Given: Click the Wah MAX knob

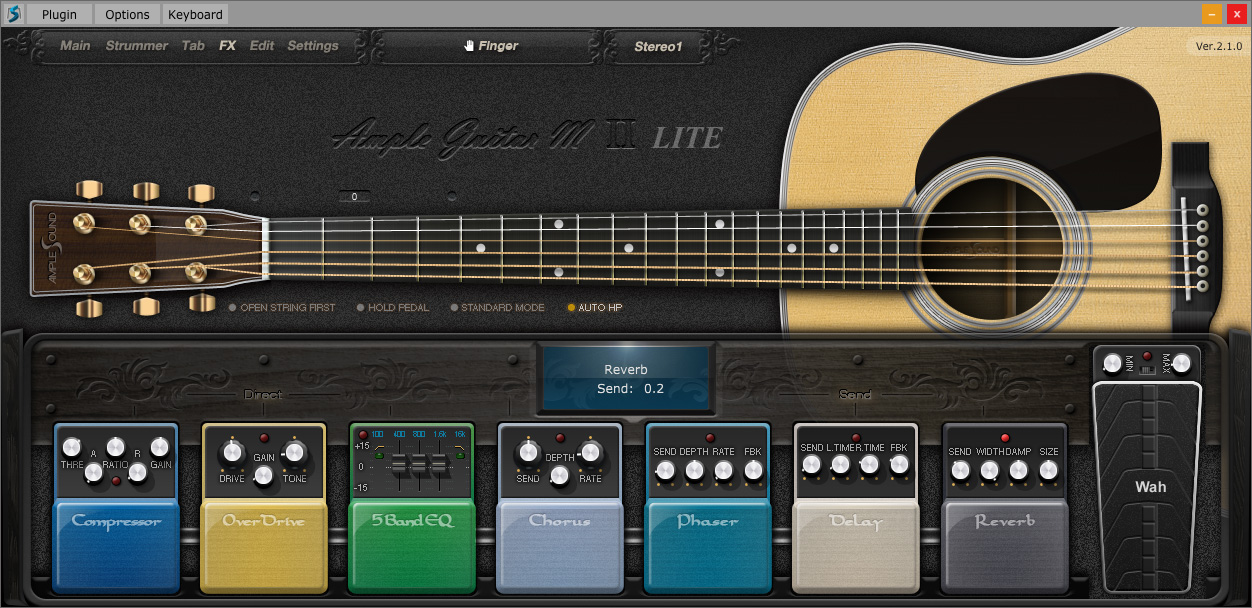Looking at the screenshot, I should 1182,364.
